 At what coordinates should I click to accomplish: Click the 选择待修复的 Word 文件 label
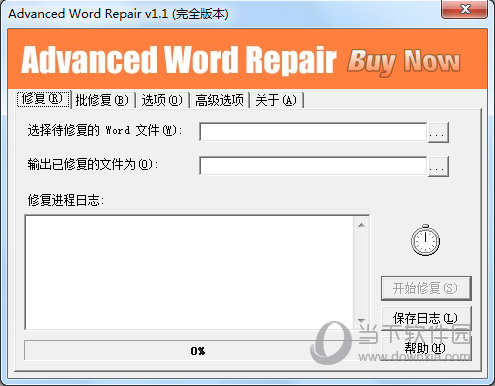click(105, 130)
